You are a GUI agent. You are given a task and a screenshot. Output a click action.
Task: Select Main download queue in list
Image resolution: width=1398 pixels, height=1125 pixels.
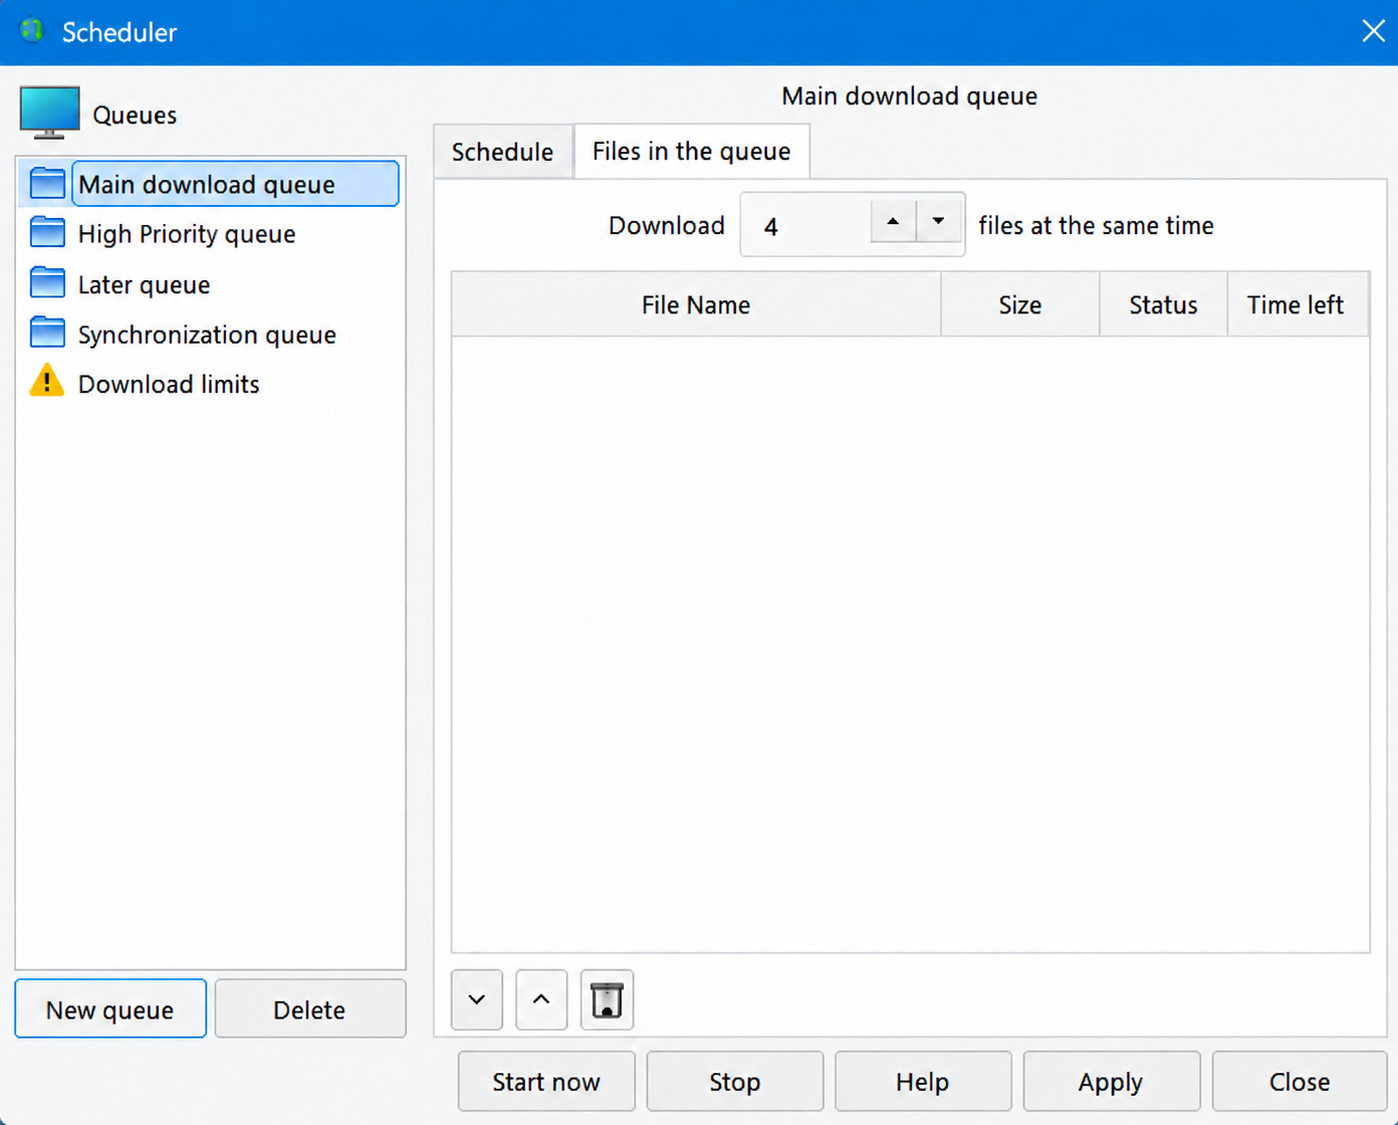tap(235, 184)
